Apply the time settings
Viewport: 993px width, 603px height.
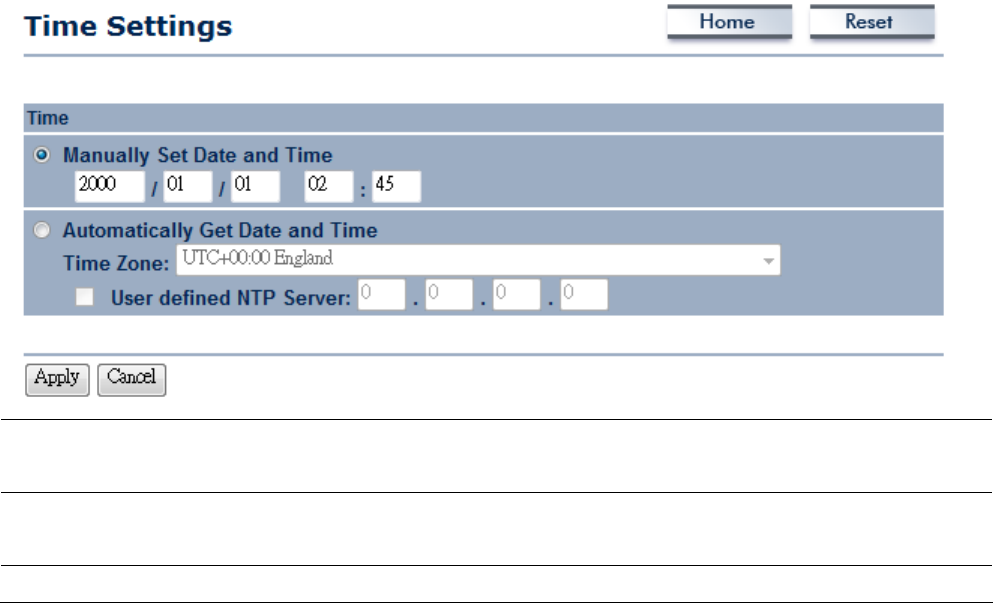point(58,379)
